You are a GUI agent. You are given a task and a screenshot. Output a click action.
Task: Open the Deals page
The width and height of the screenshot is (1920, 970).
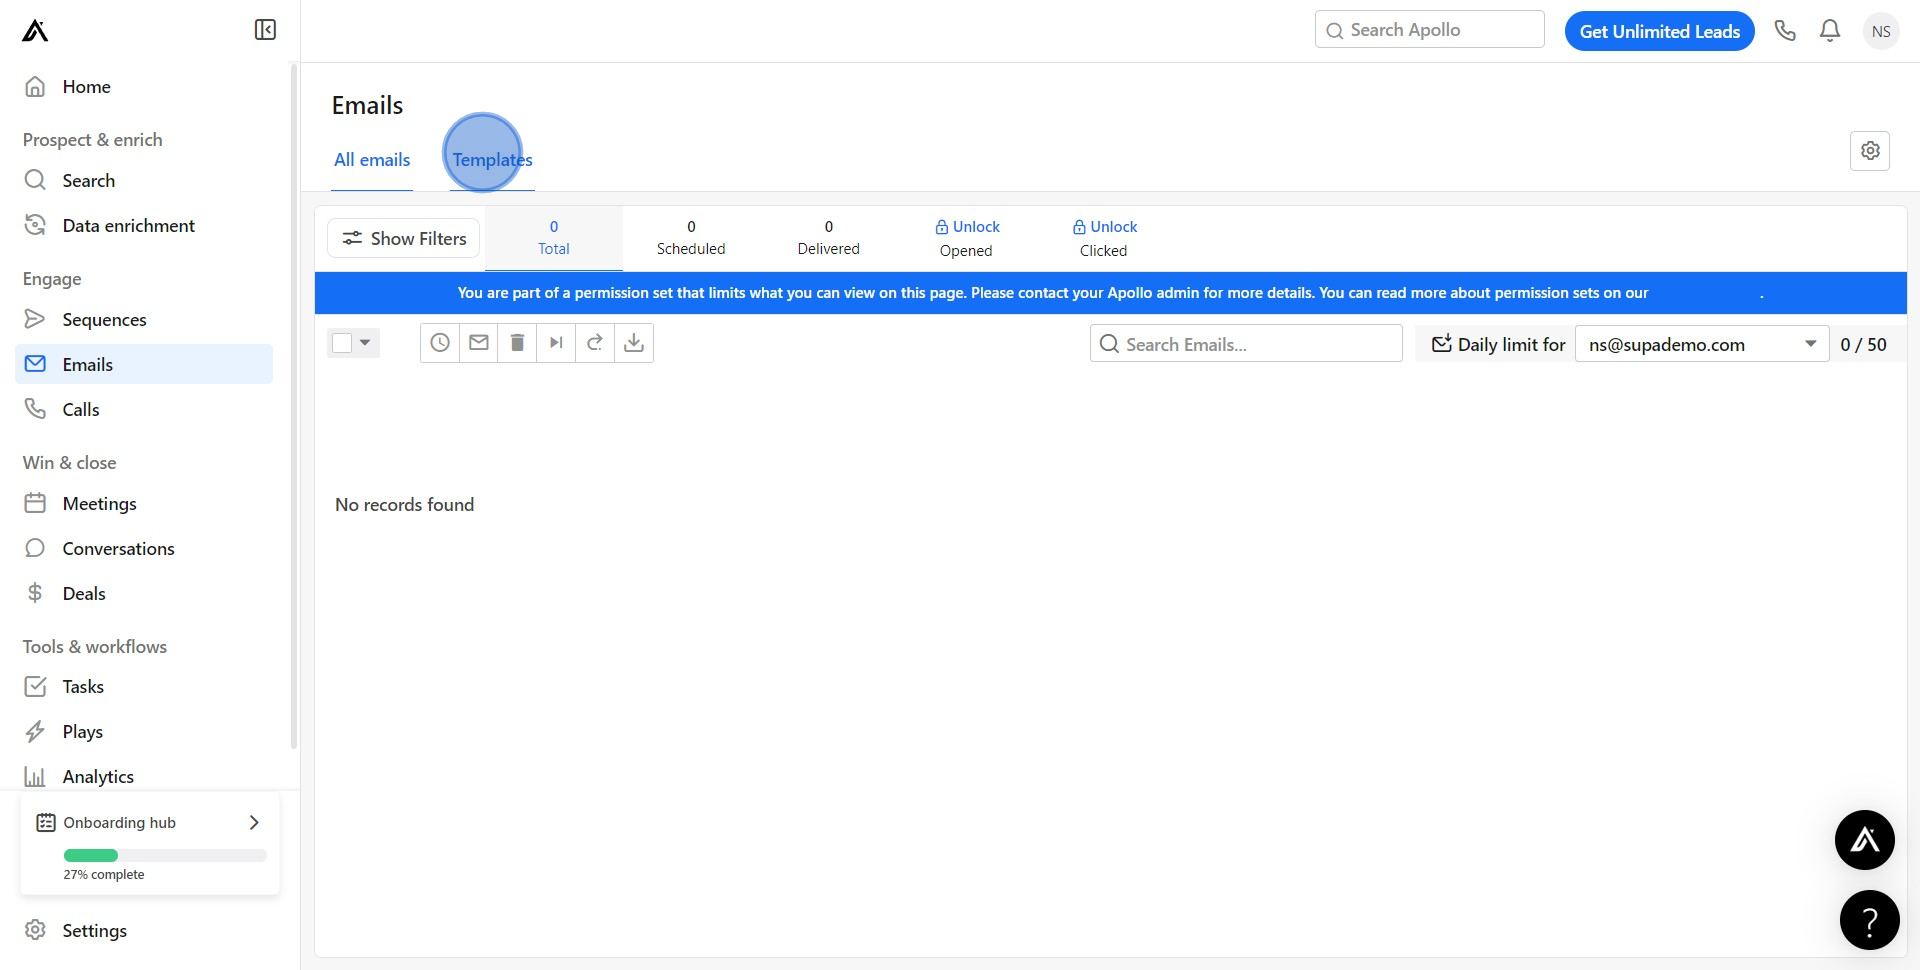[144, 594]
